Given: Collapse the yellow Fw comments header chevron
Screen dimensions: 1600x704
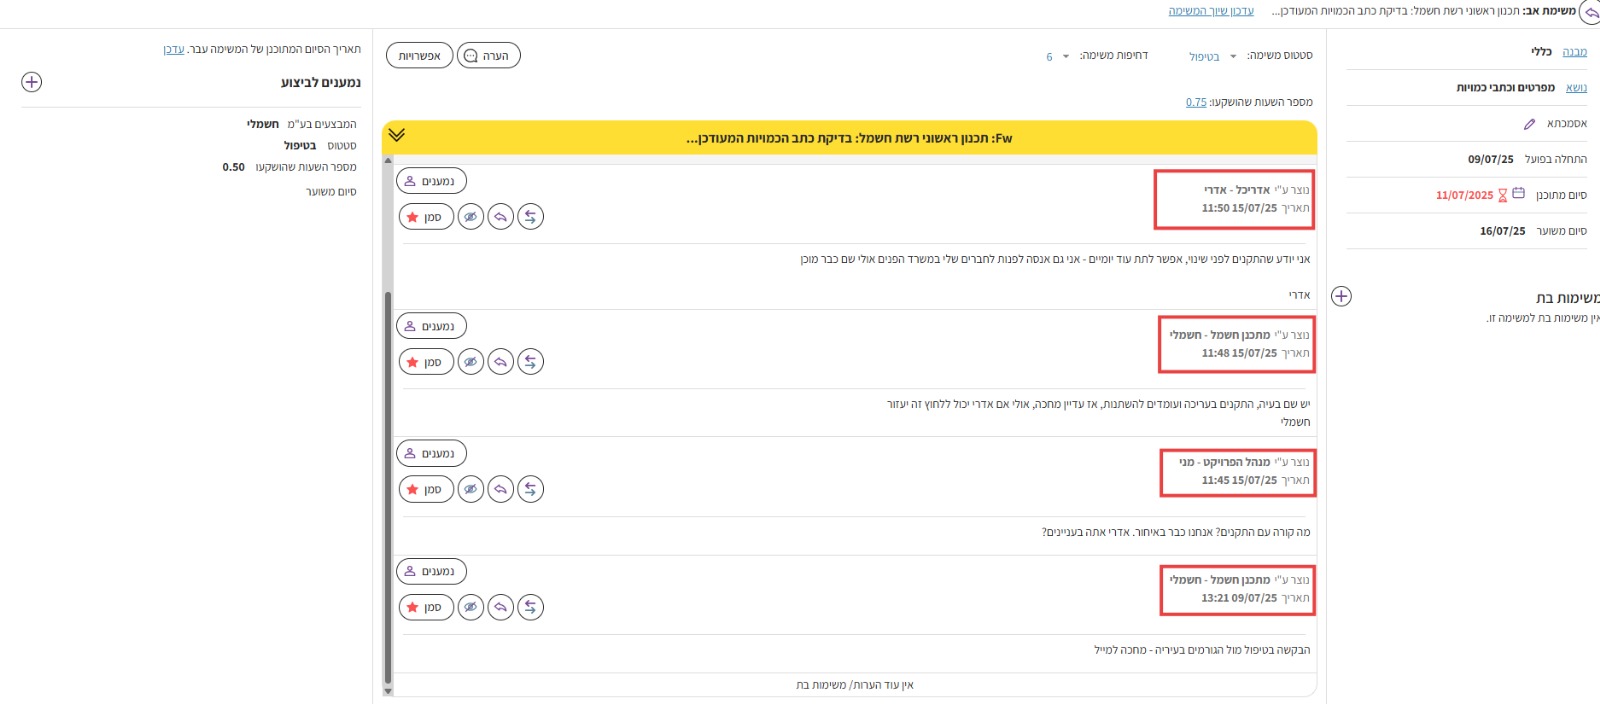Looking at the screenshot, I should point(397,135).
